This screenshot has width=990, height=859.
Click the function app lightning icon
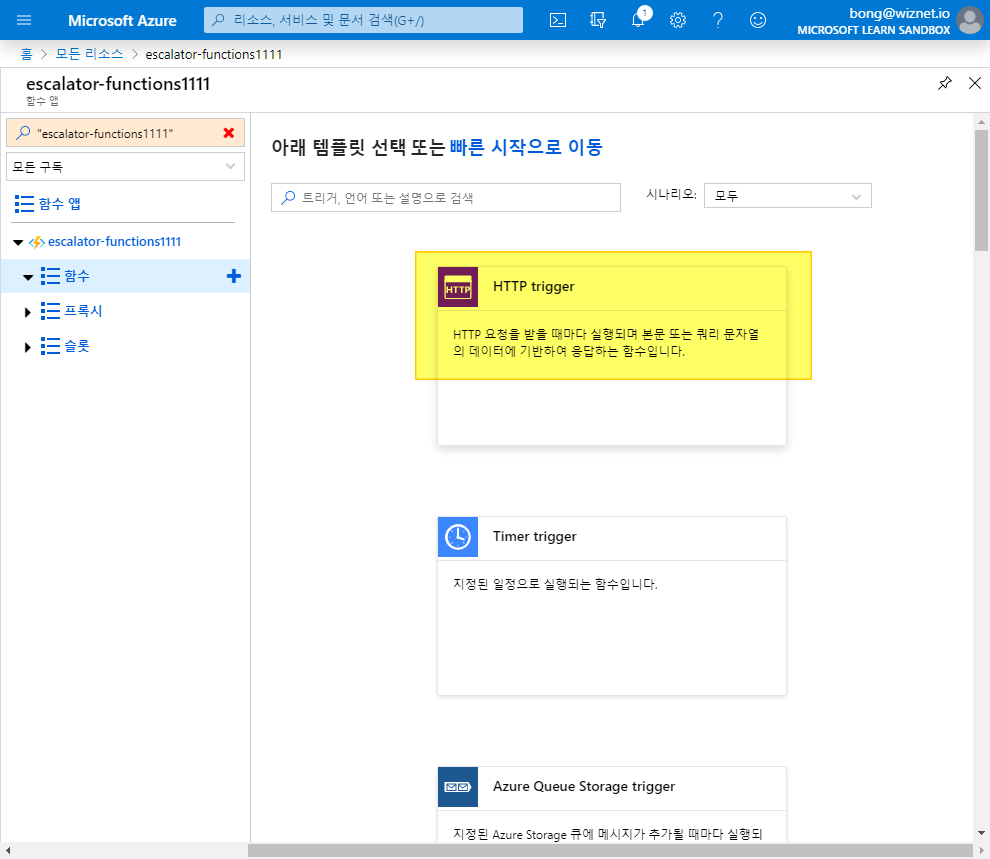37,242
